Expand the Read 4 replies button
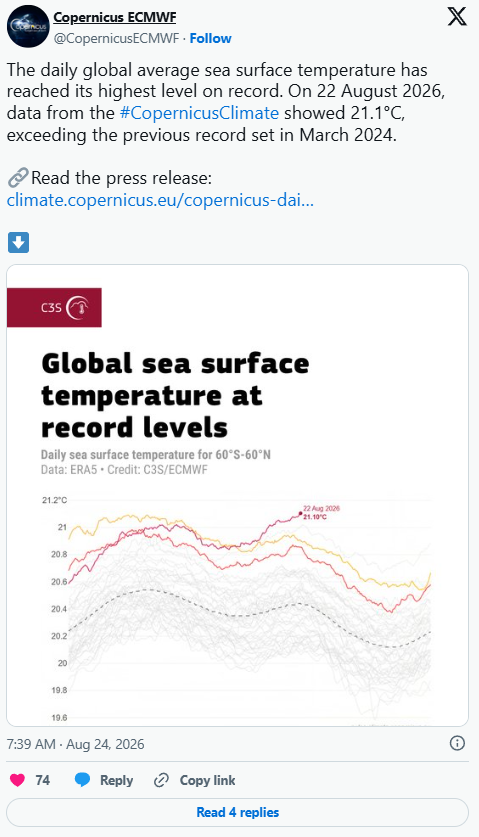This screenshot has height=837, width=479. pyautogui.click(x=238, y=812)
